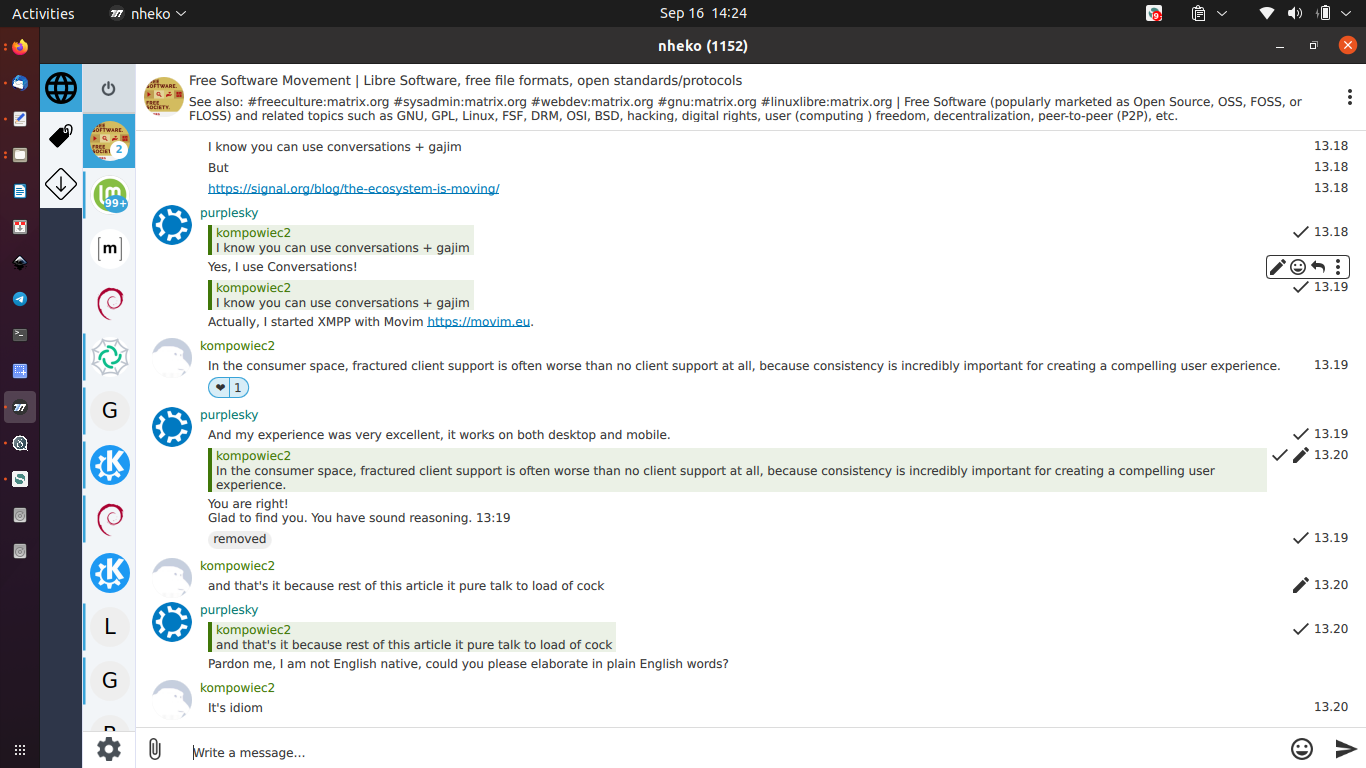Screen dimensions: 1366x768
Task: Select the globe 'all rooms' community icon
Action: (61, 88)
